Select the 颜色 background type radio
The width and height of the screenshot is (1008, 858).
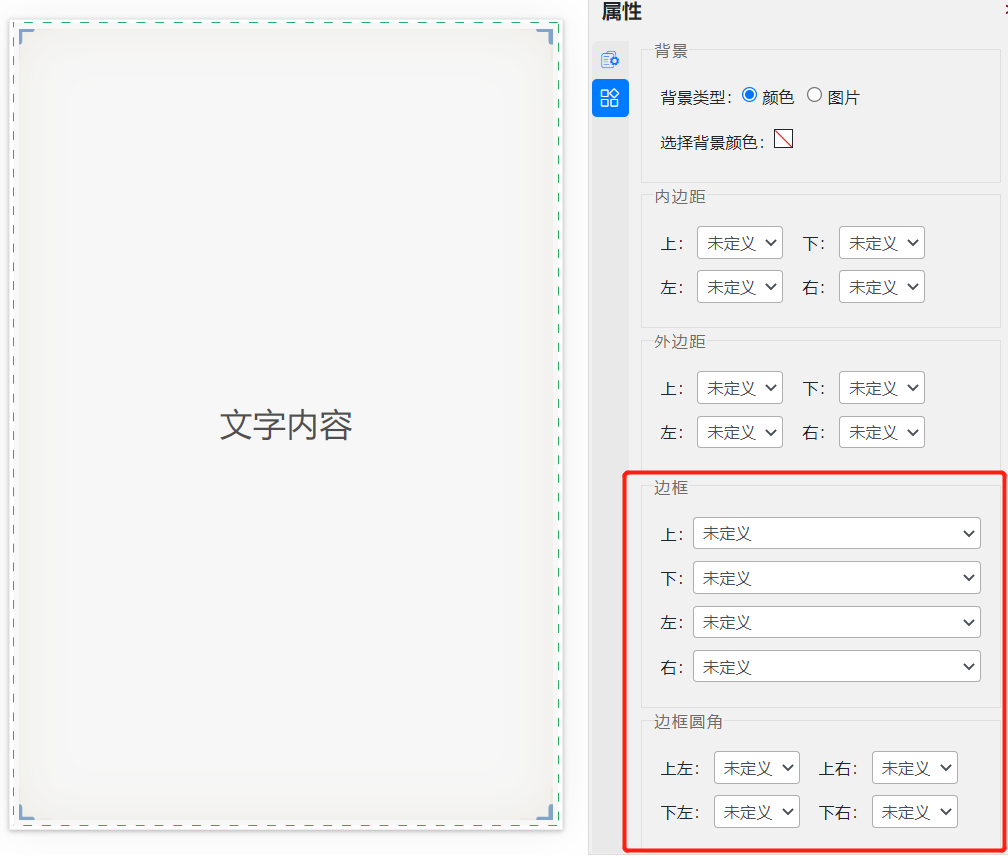[749, 95]
